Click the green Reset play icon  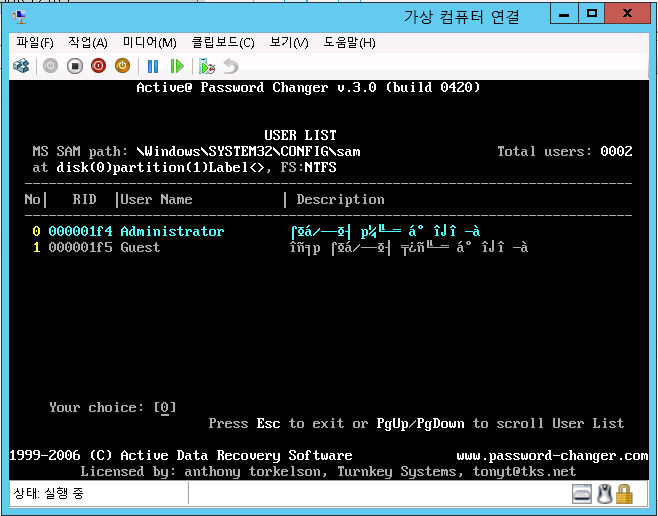click(x=177, y=66)
